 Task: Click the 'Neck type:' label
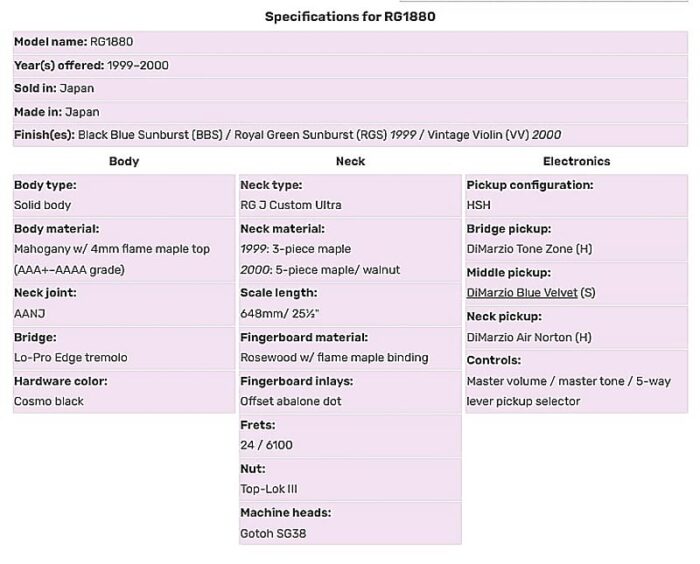(x=271, y=185)
